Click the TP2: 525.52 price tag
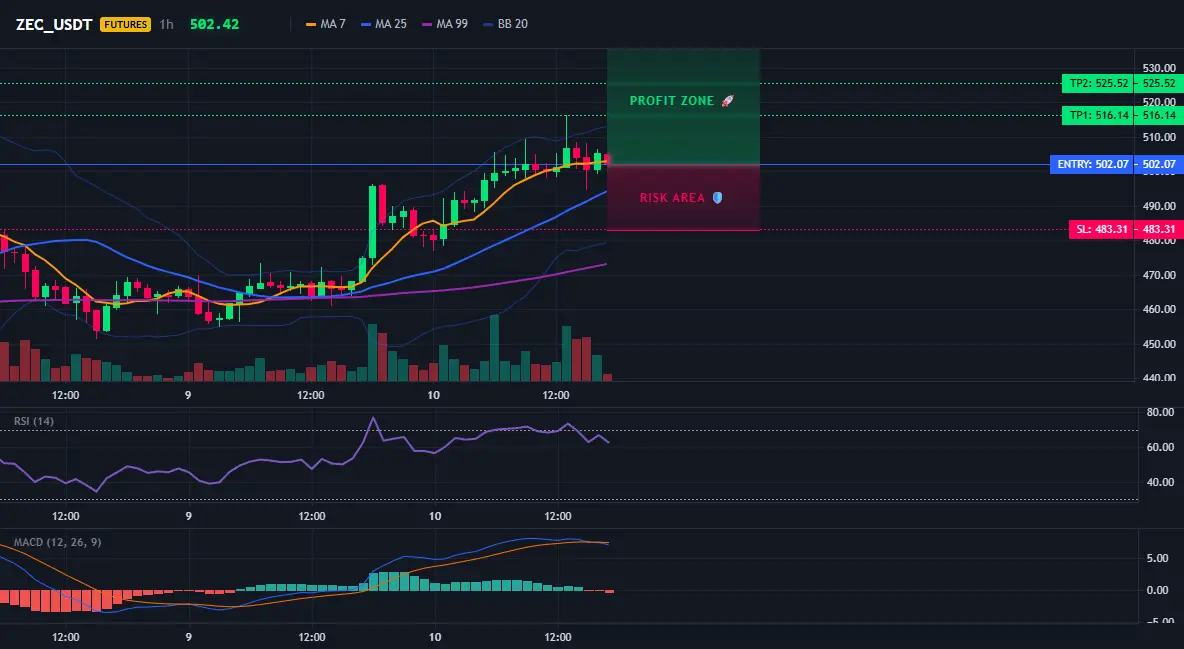This screenshot has width=1184, height=649. tap(1096, 84)
